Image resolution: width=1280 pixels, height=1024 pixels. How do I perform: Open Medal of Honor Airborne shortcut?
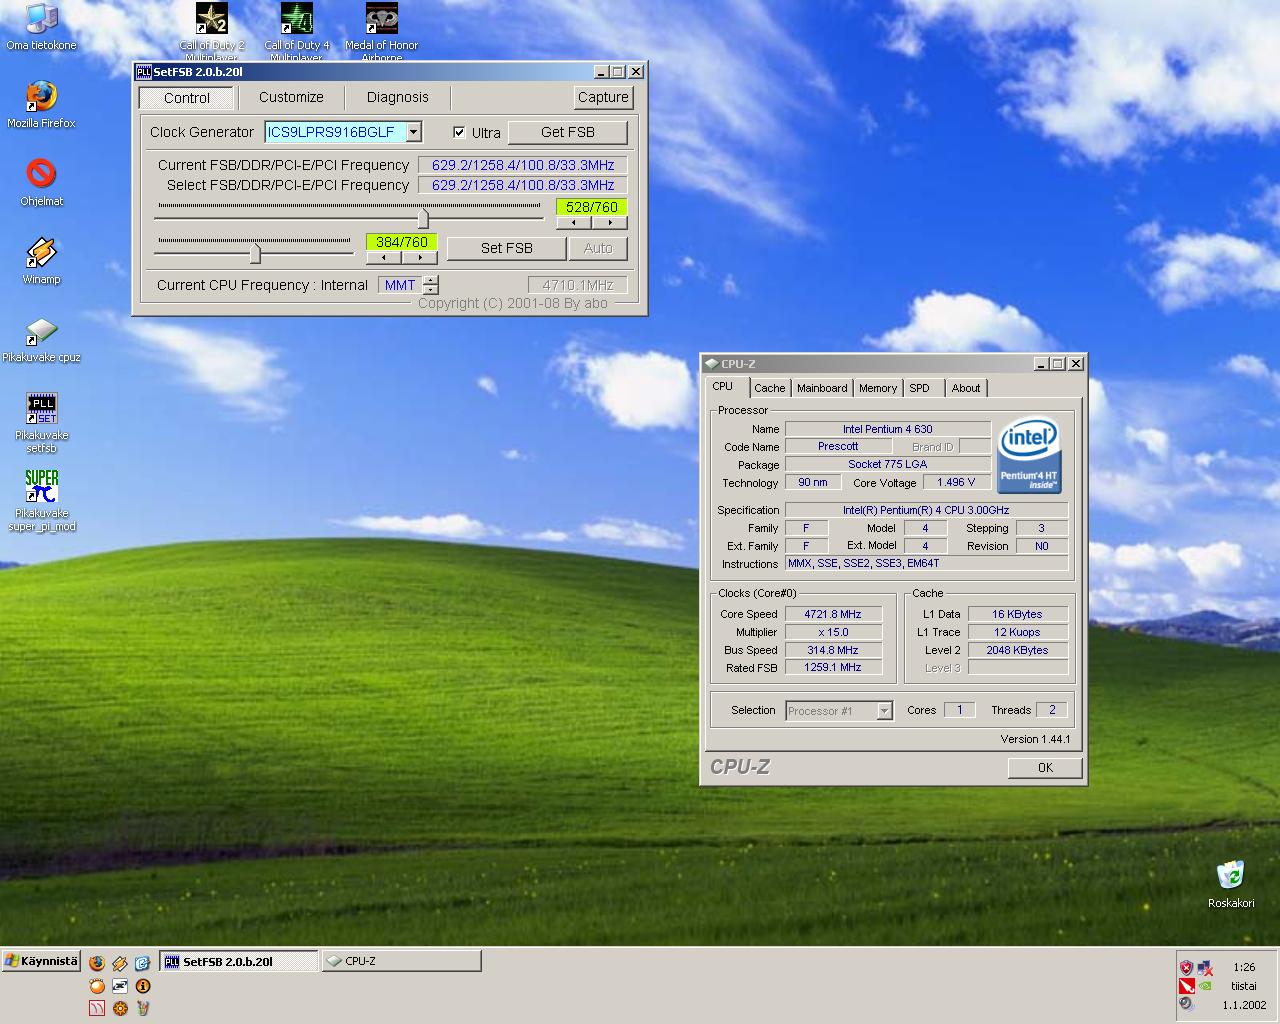click(x=381, y=32)
